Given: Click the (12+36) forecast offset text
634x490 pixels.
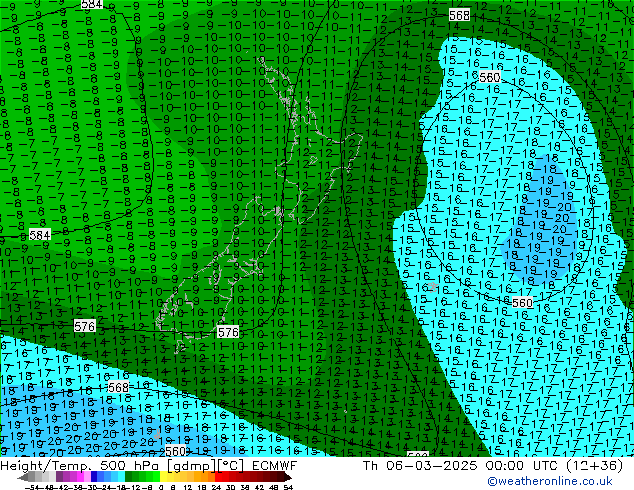Looking at the screenshot, I should coord(594,466).
